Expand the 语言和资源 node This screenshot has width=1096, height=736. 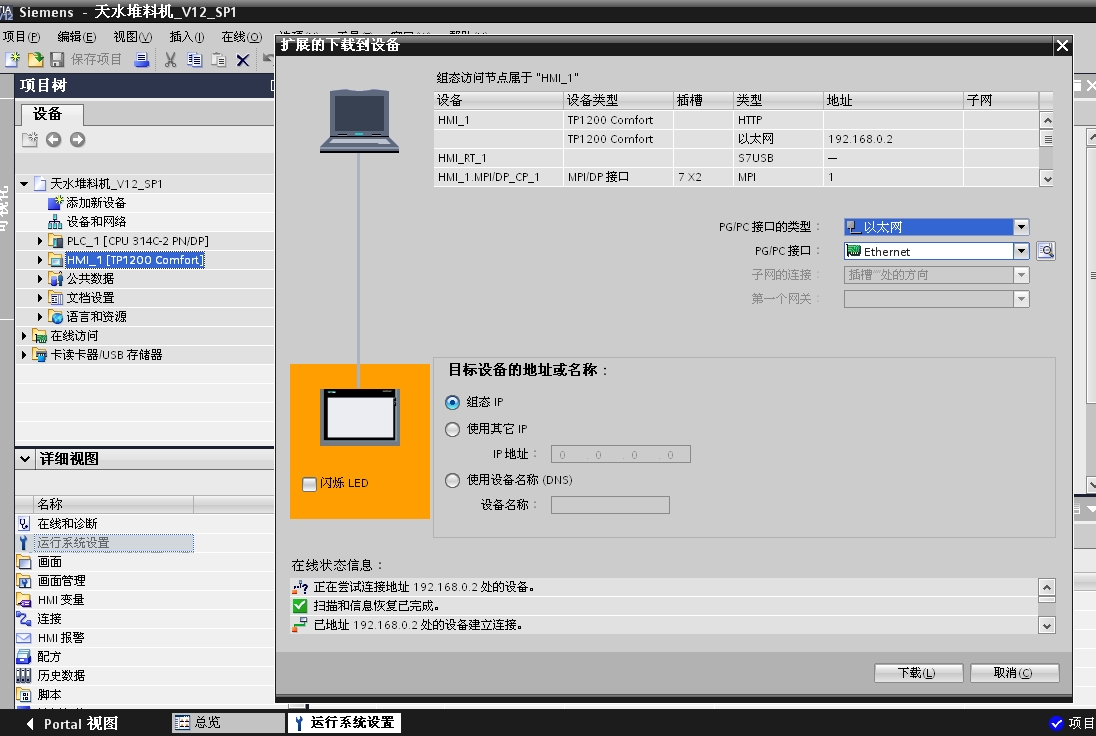40,316
